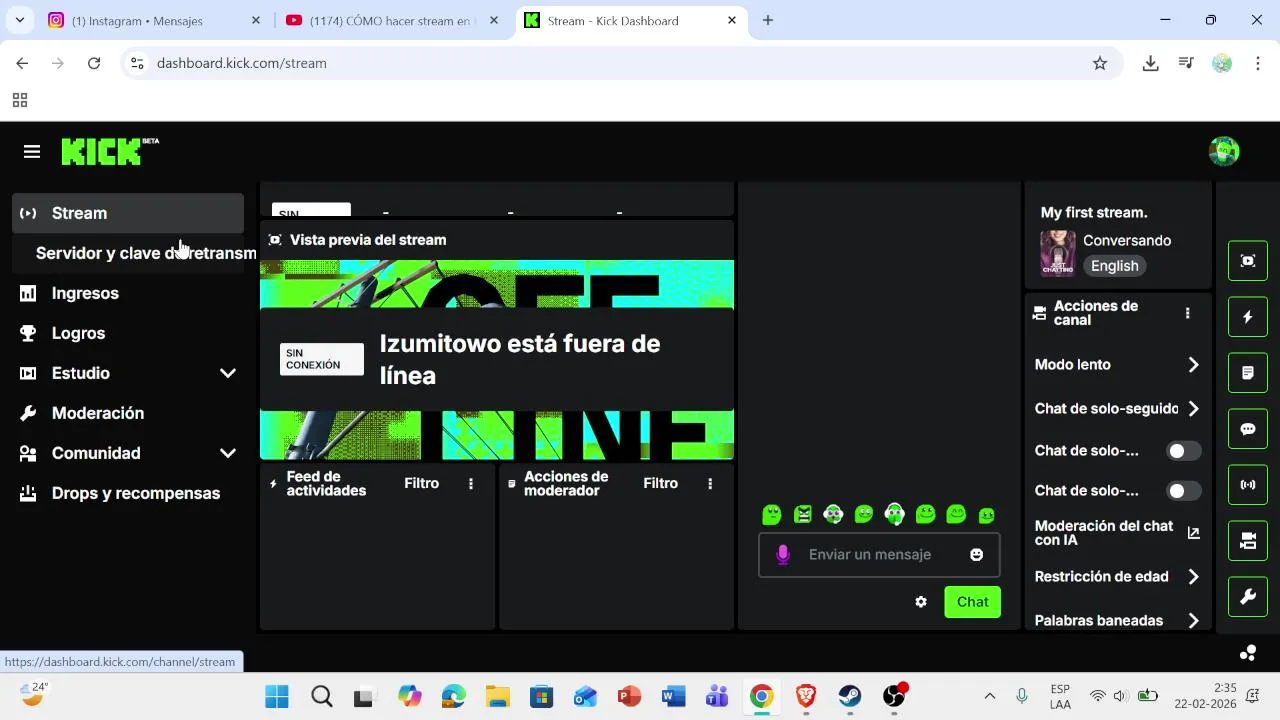Open OBS Studio from the taskbar
The width and height of the screenshot is (1280, 720).
pos(894,696)
